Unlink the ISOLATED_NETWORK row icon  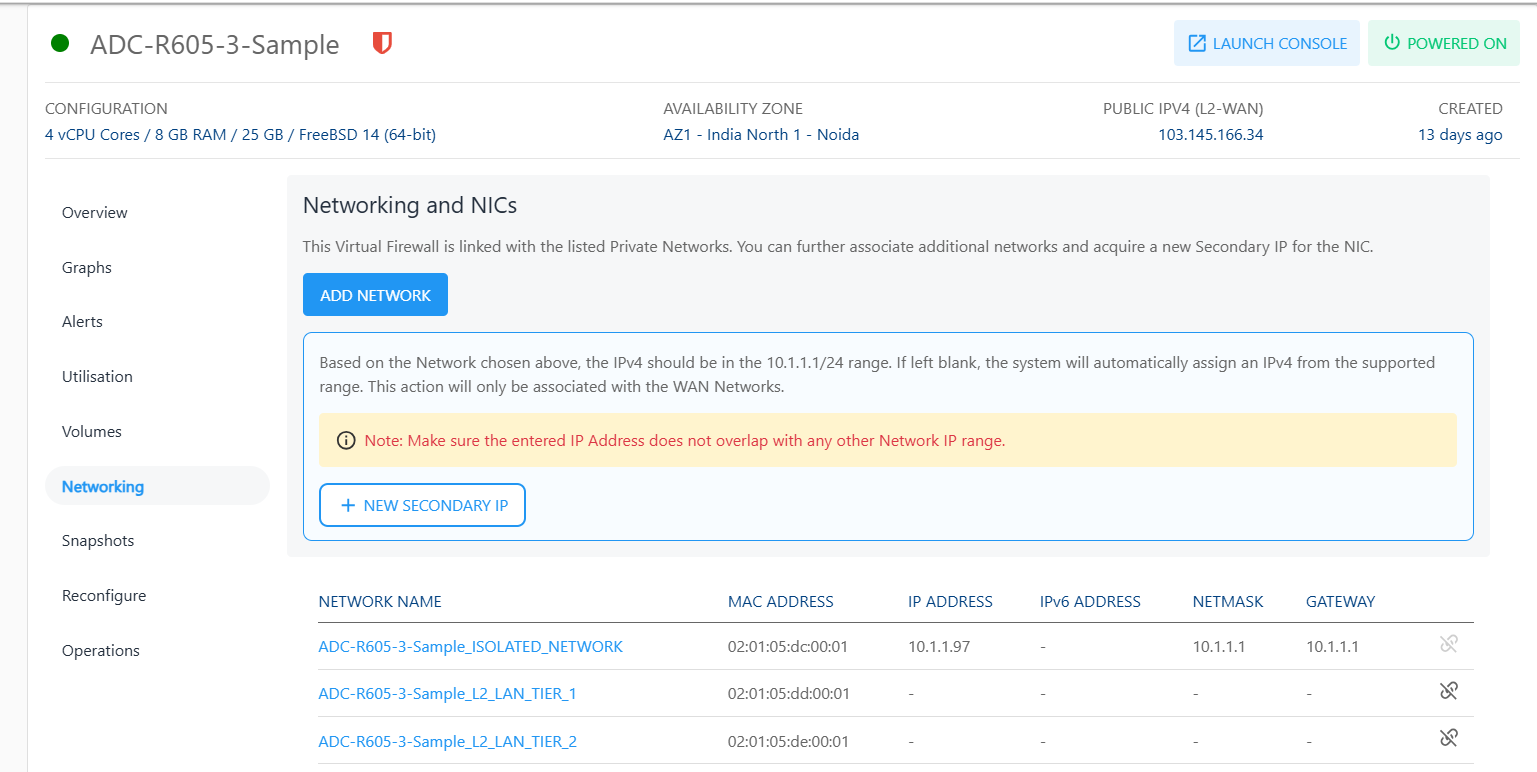[x=1448, y=645]
